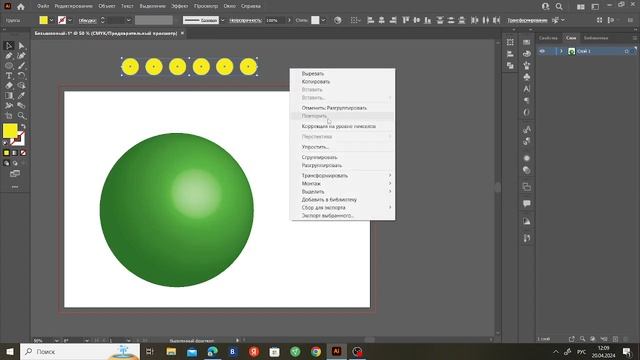
Task: Open the Файл menu
Action: [43, 7]
